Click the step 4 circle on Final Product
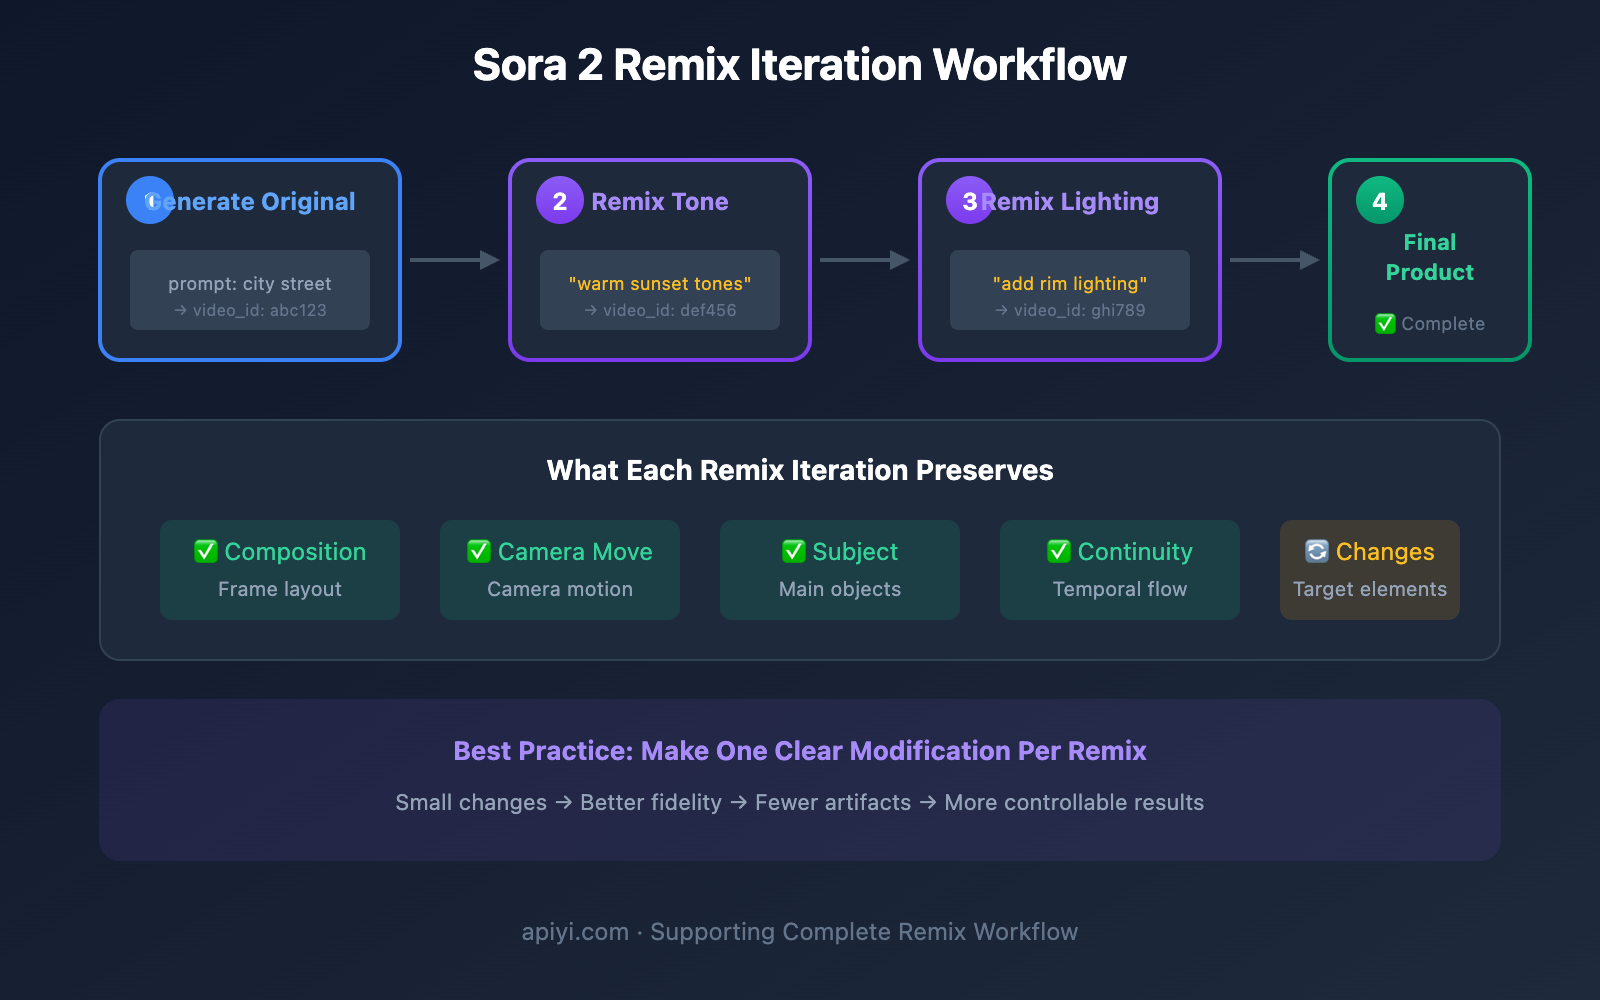The height and width of the screenshot is (1000, 1600). tap(1379, 200)
